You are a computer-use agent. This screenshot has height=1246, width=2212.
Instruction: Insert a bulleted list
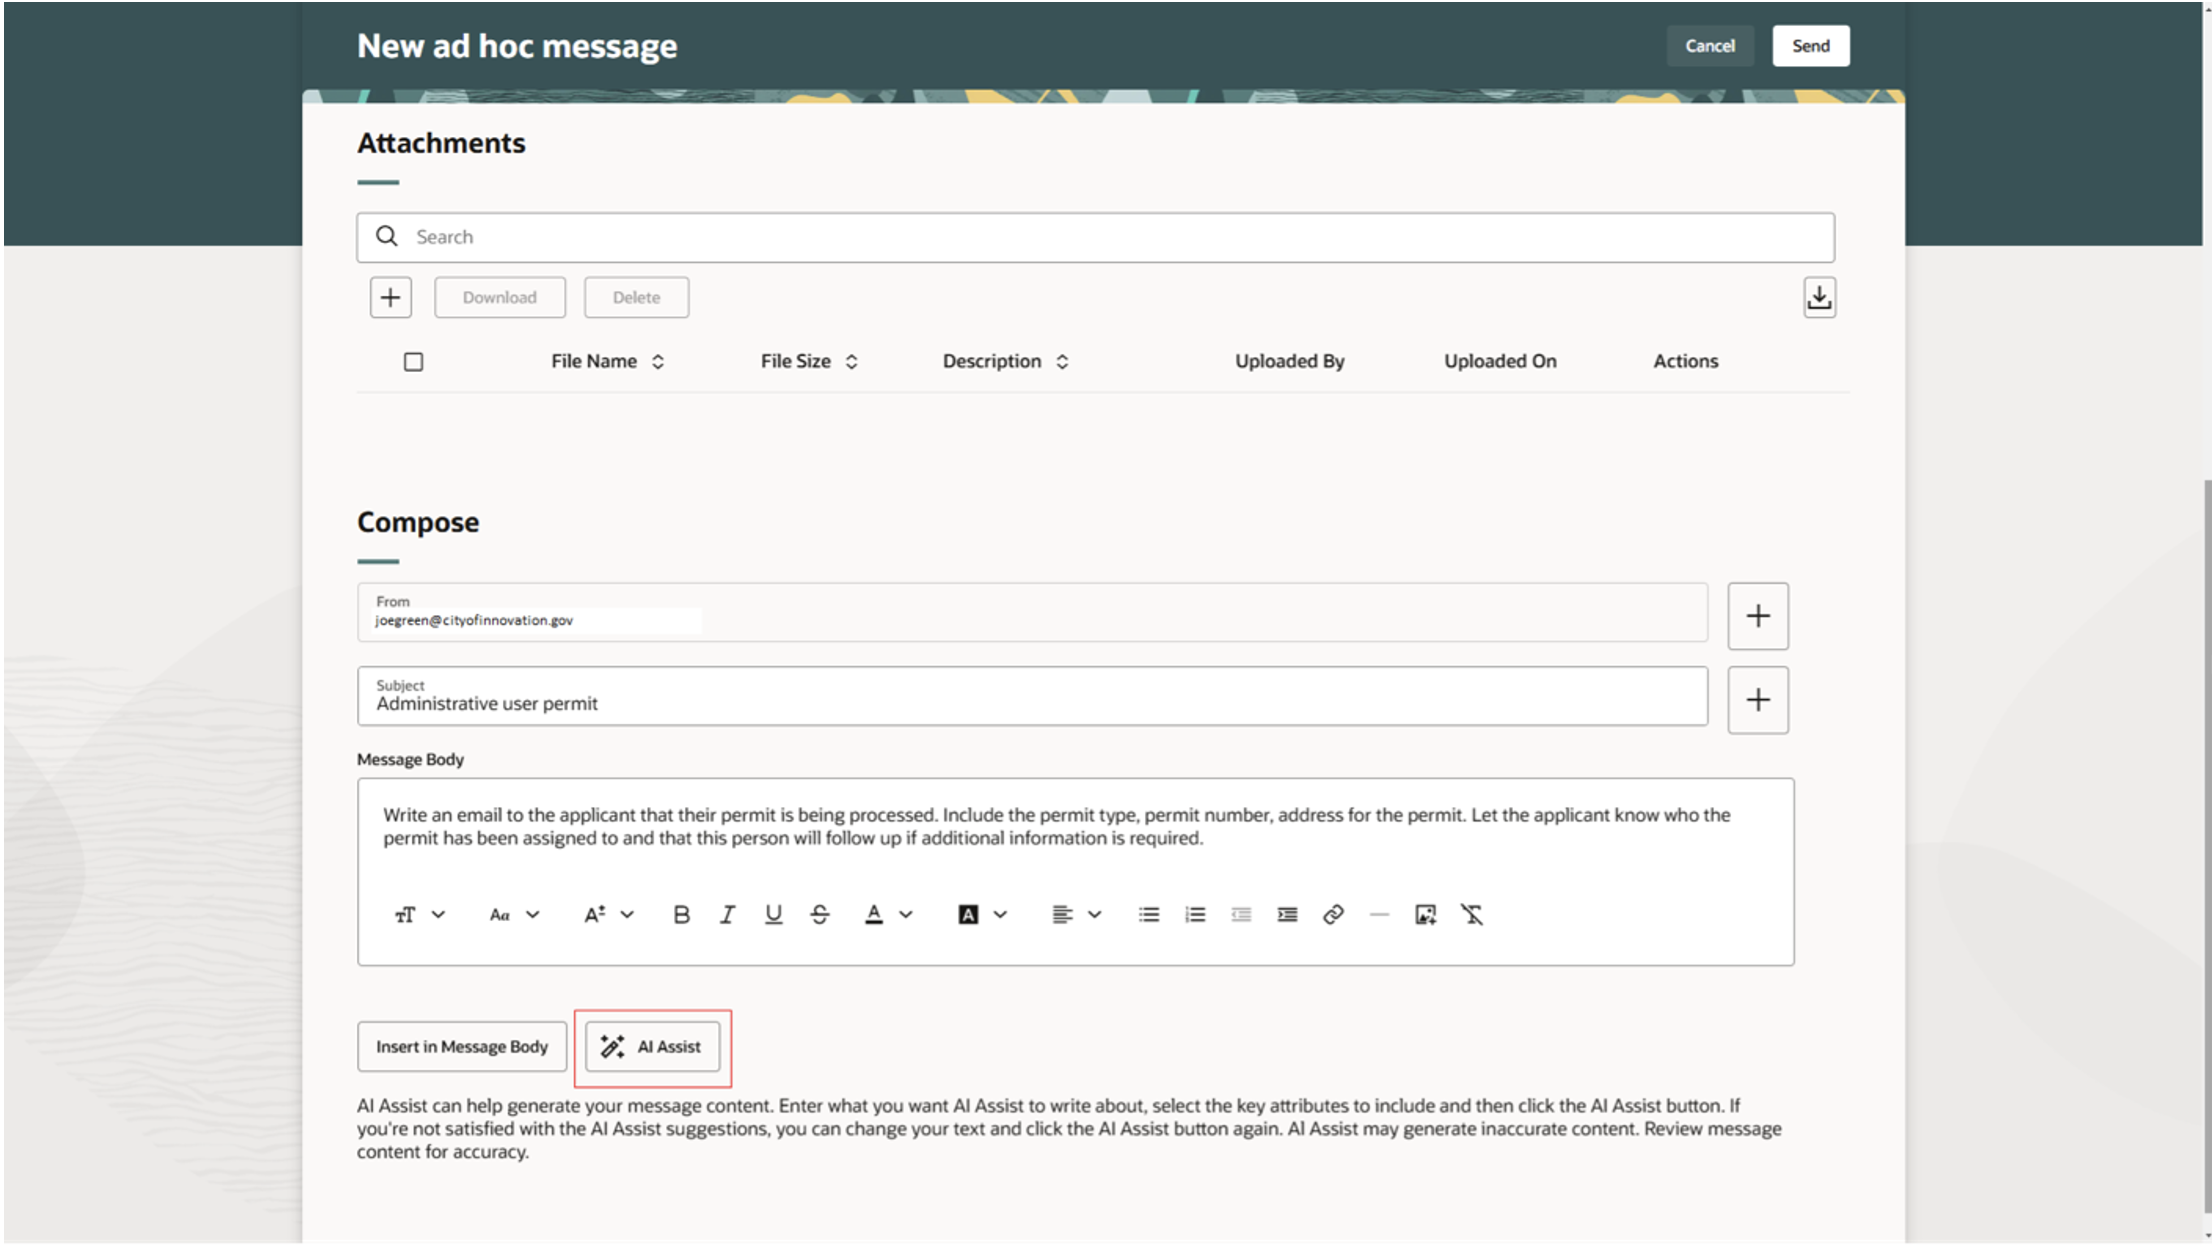point(1147,914)
